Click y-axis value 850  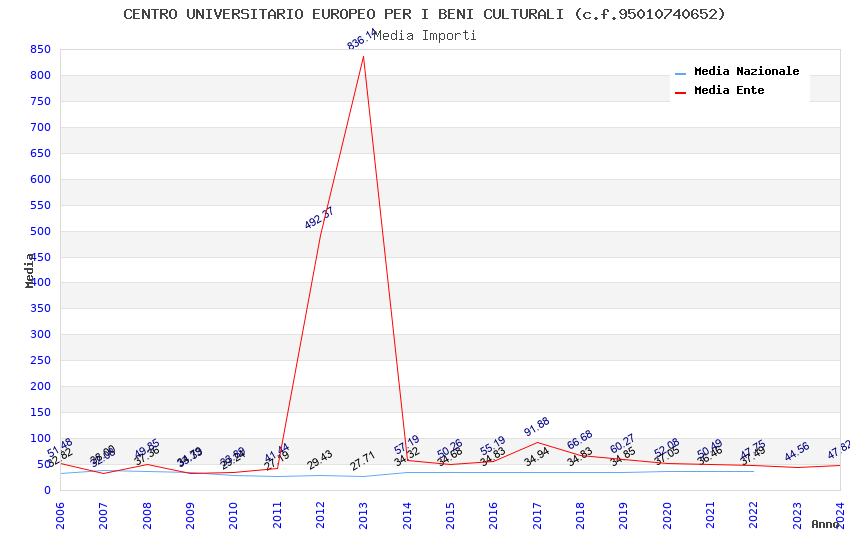pyautogui.click(x=41, y=49)
